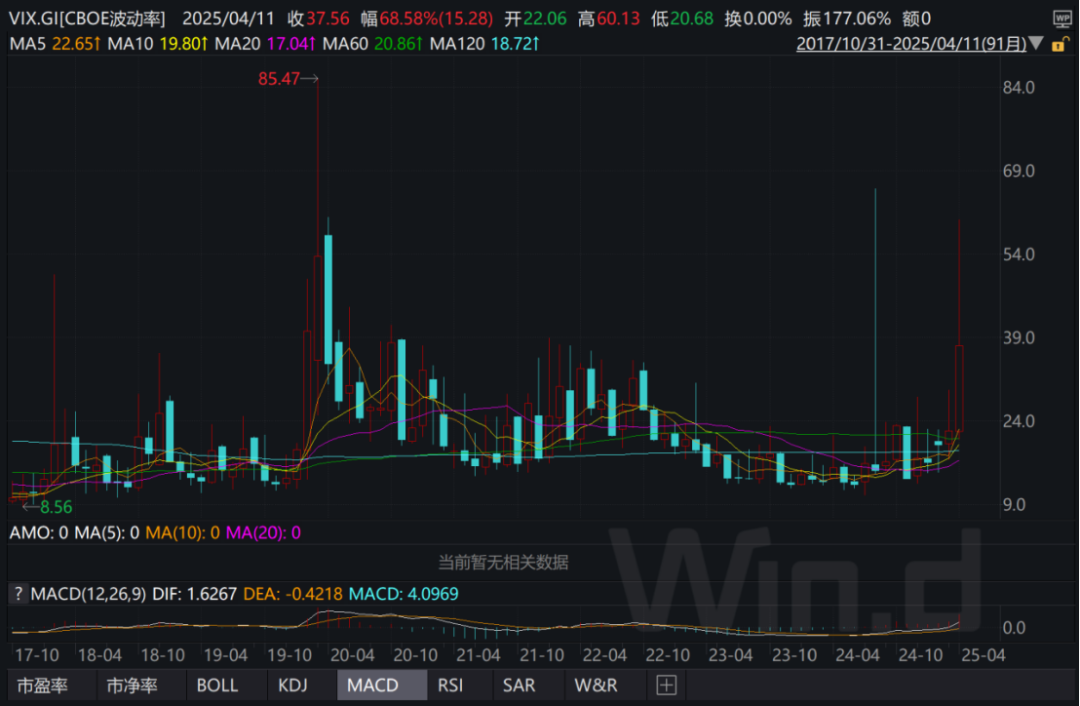Switch to the W&R indicator tab
Screen dimensions: 1080x706
click(x=596, y=685)
